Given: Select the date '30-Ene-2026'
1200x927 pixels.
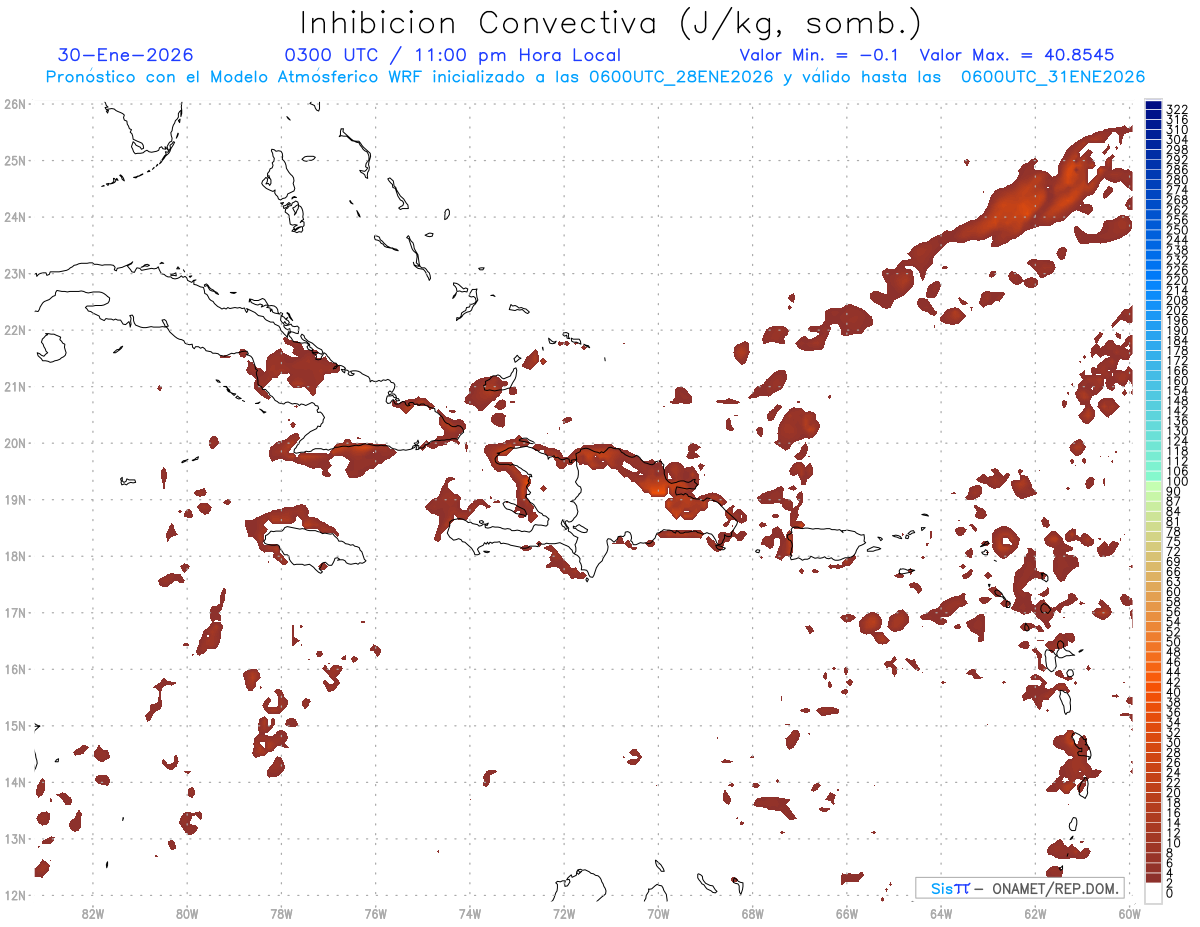Looking at the screenshot, I should coord(126,55).
